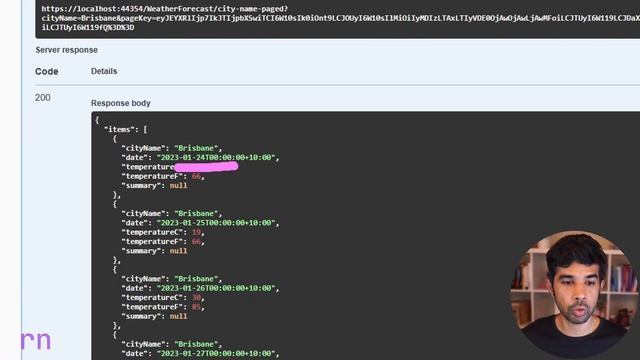Select the date value 2023-01-27T00:00:00+10:00
640x360 pixels.
(216, 353)
